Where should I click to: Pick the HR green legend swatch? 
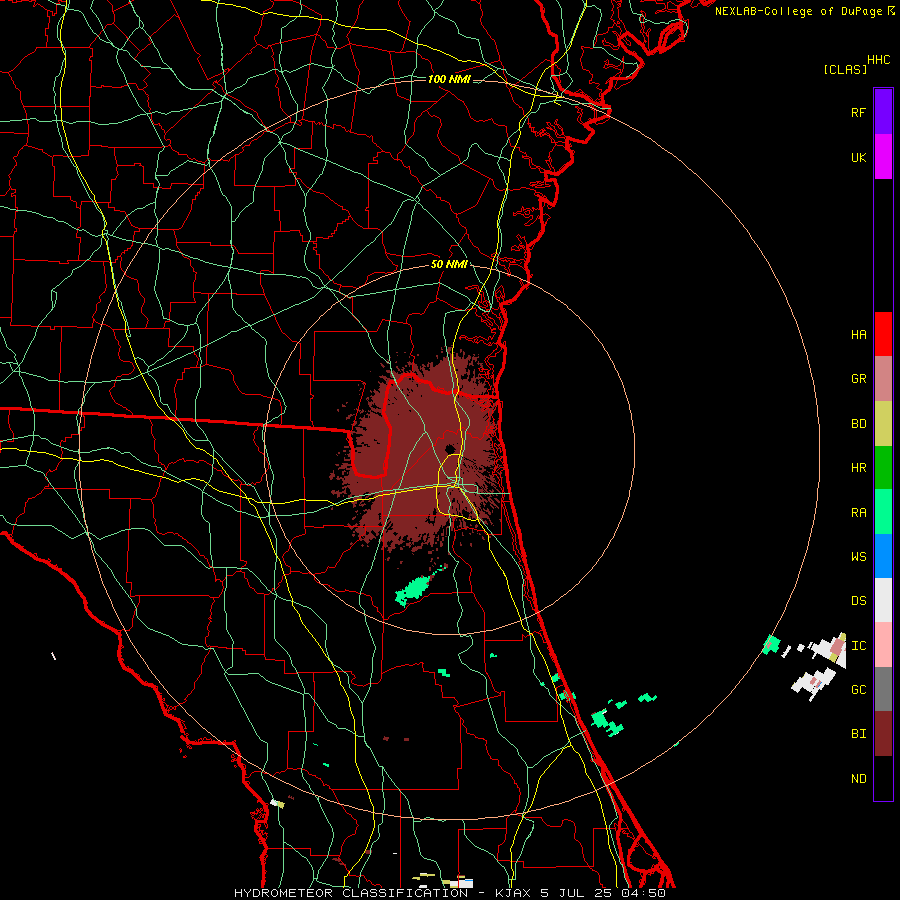[883, 467]
